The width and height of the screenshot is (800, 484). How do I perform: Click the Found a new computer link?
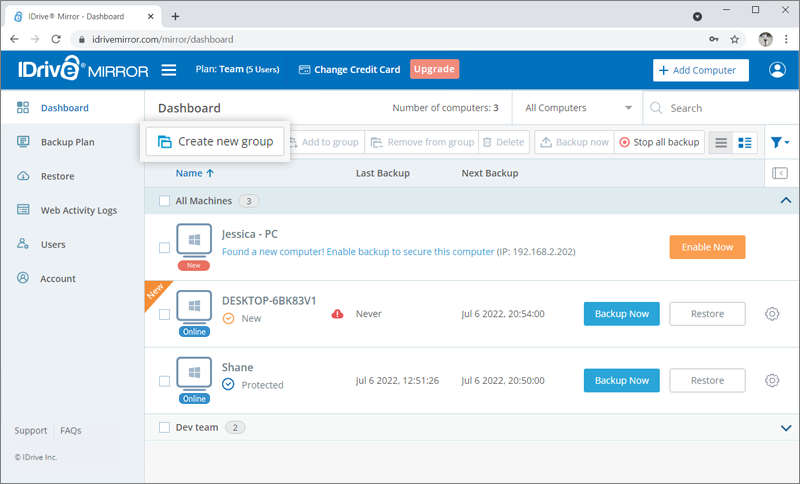(358, 251)
